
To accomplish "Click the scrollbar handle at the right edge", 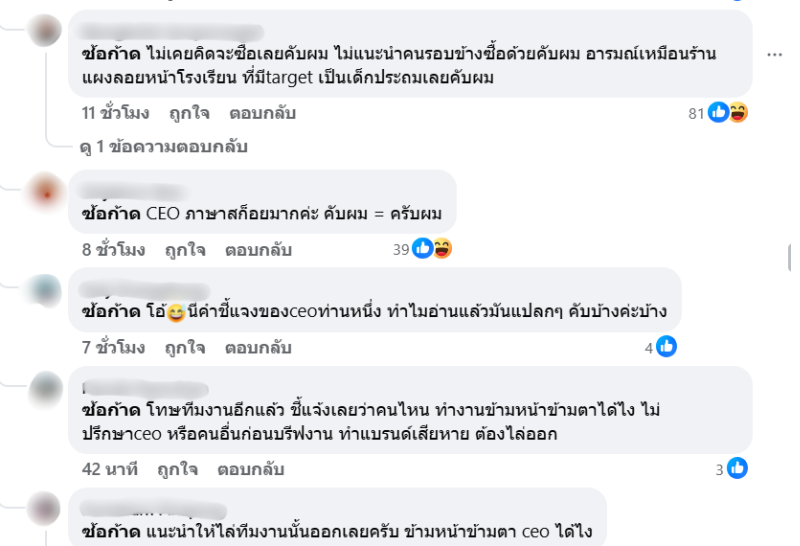I will coord(790,257).
